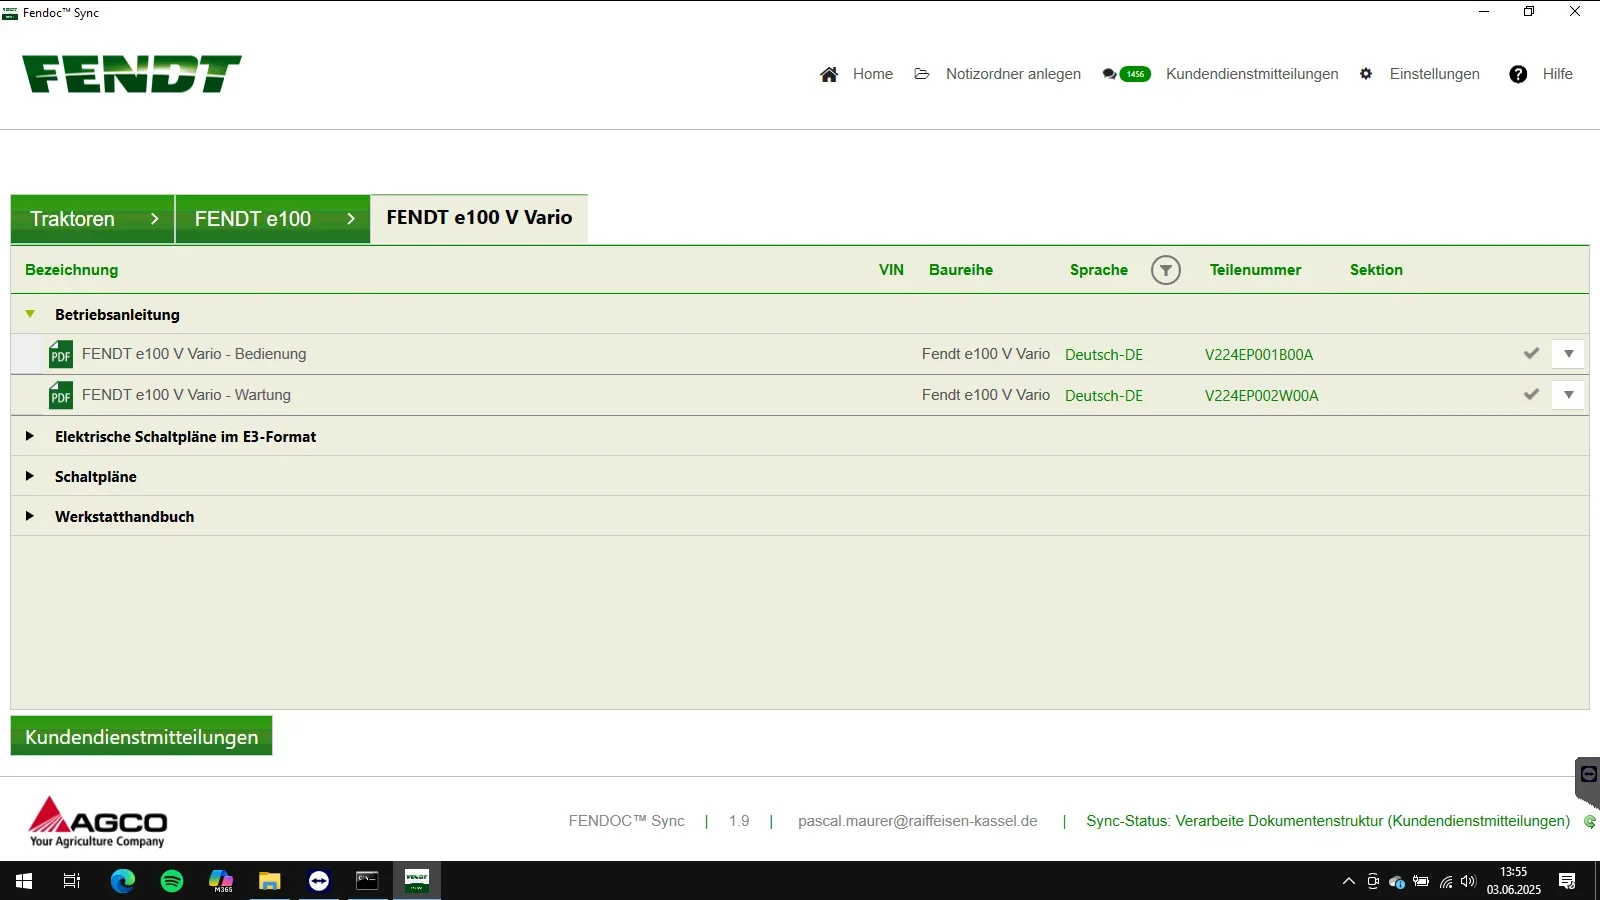Show hidden system tray icons
Image resolution: width=1600 pixels, height=900 pixels.
1349,881
